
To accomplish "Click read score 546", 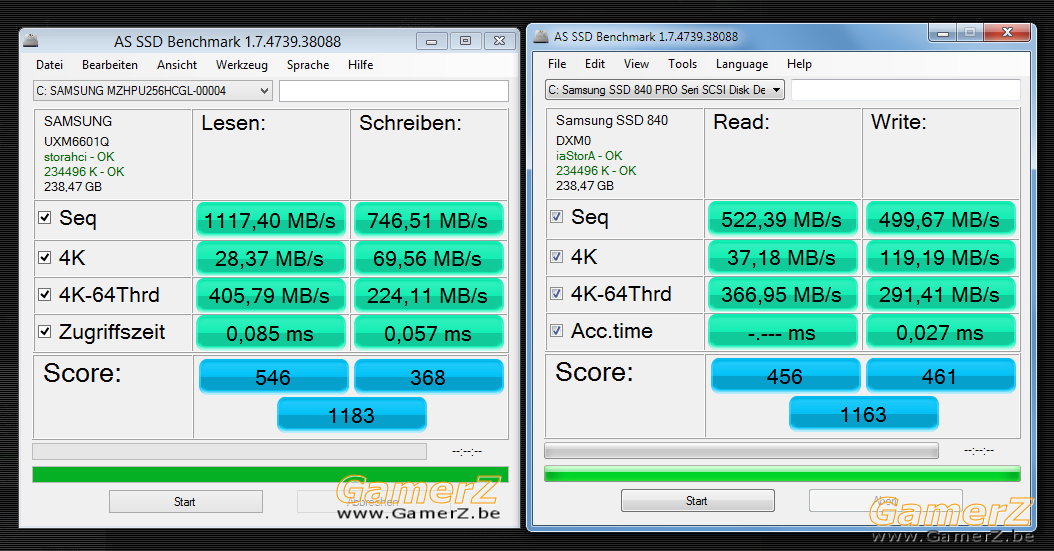I will point(274,376).
